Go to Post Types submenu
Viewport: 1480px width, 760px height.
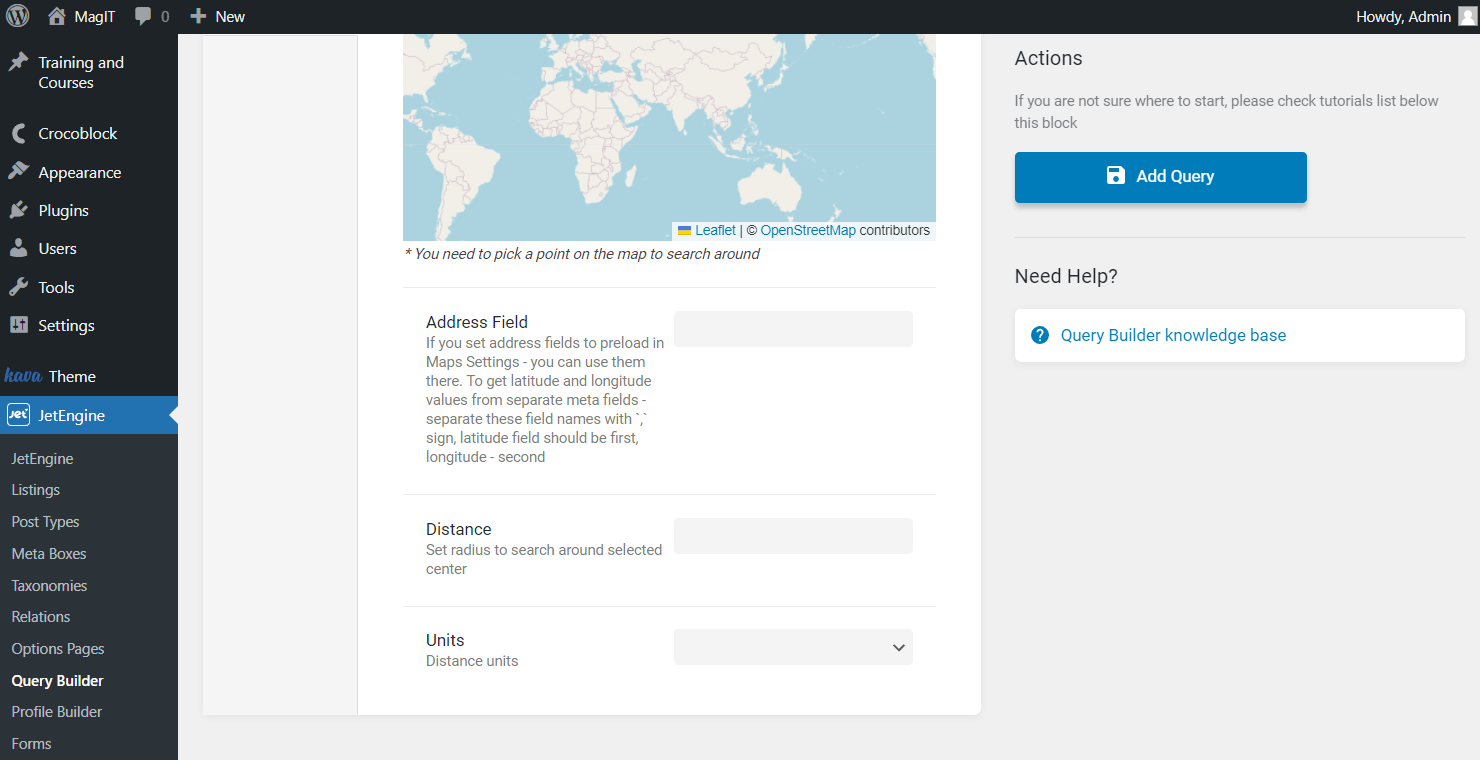[45, 522]
